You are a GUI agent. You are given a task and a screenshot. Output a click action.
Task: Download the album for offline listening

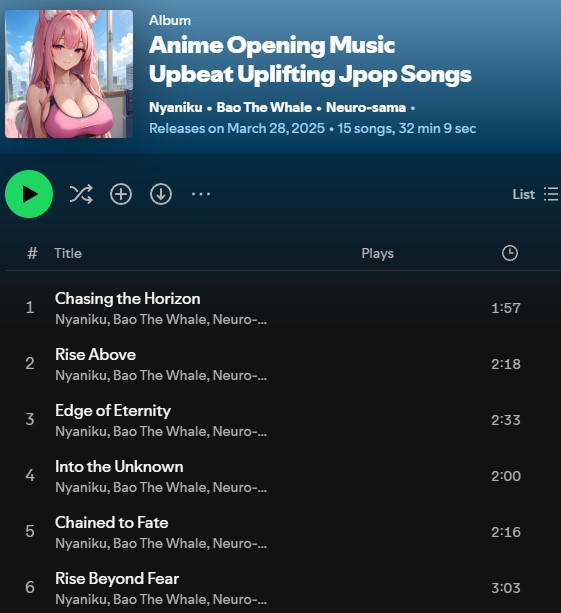(161, 194)
